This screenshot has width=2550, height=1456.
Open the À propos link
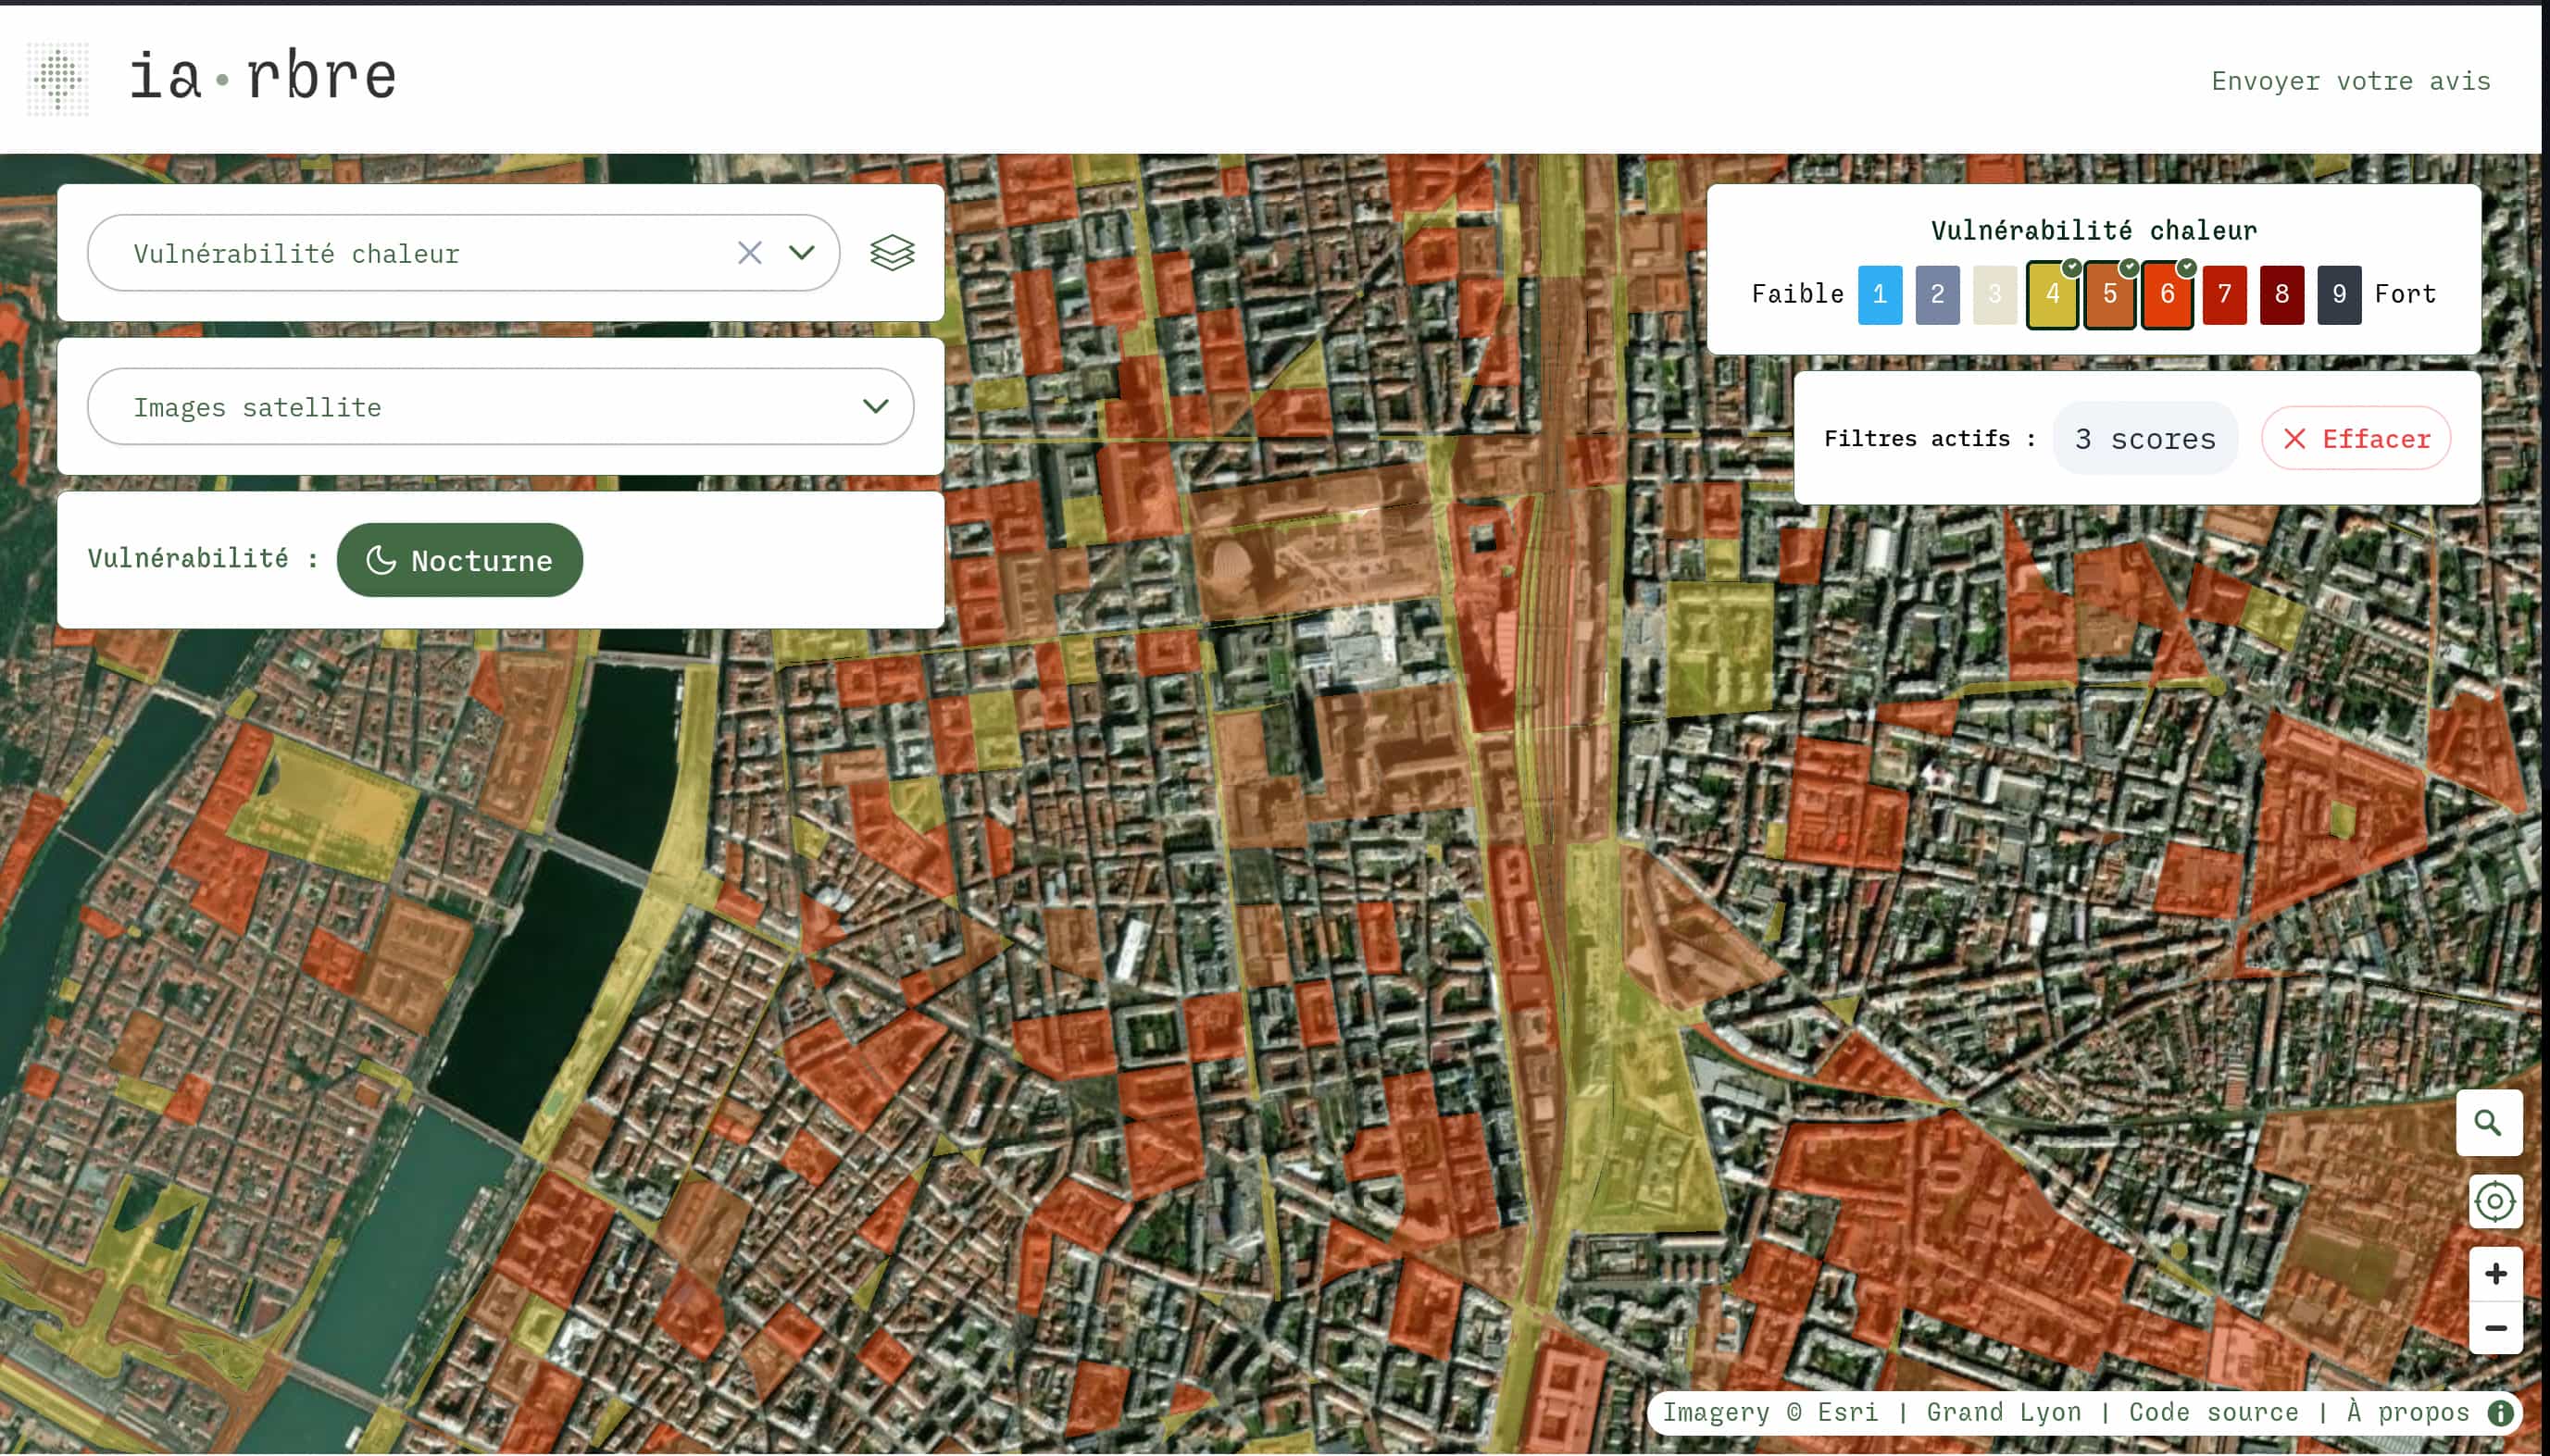click(x=2407, y=1412)
